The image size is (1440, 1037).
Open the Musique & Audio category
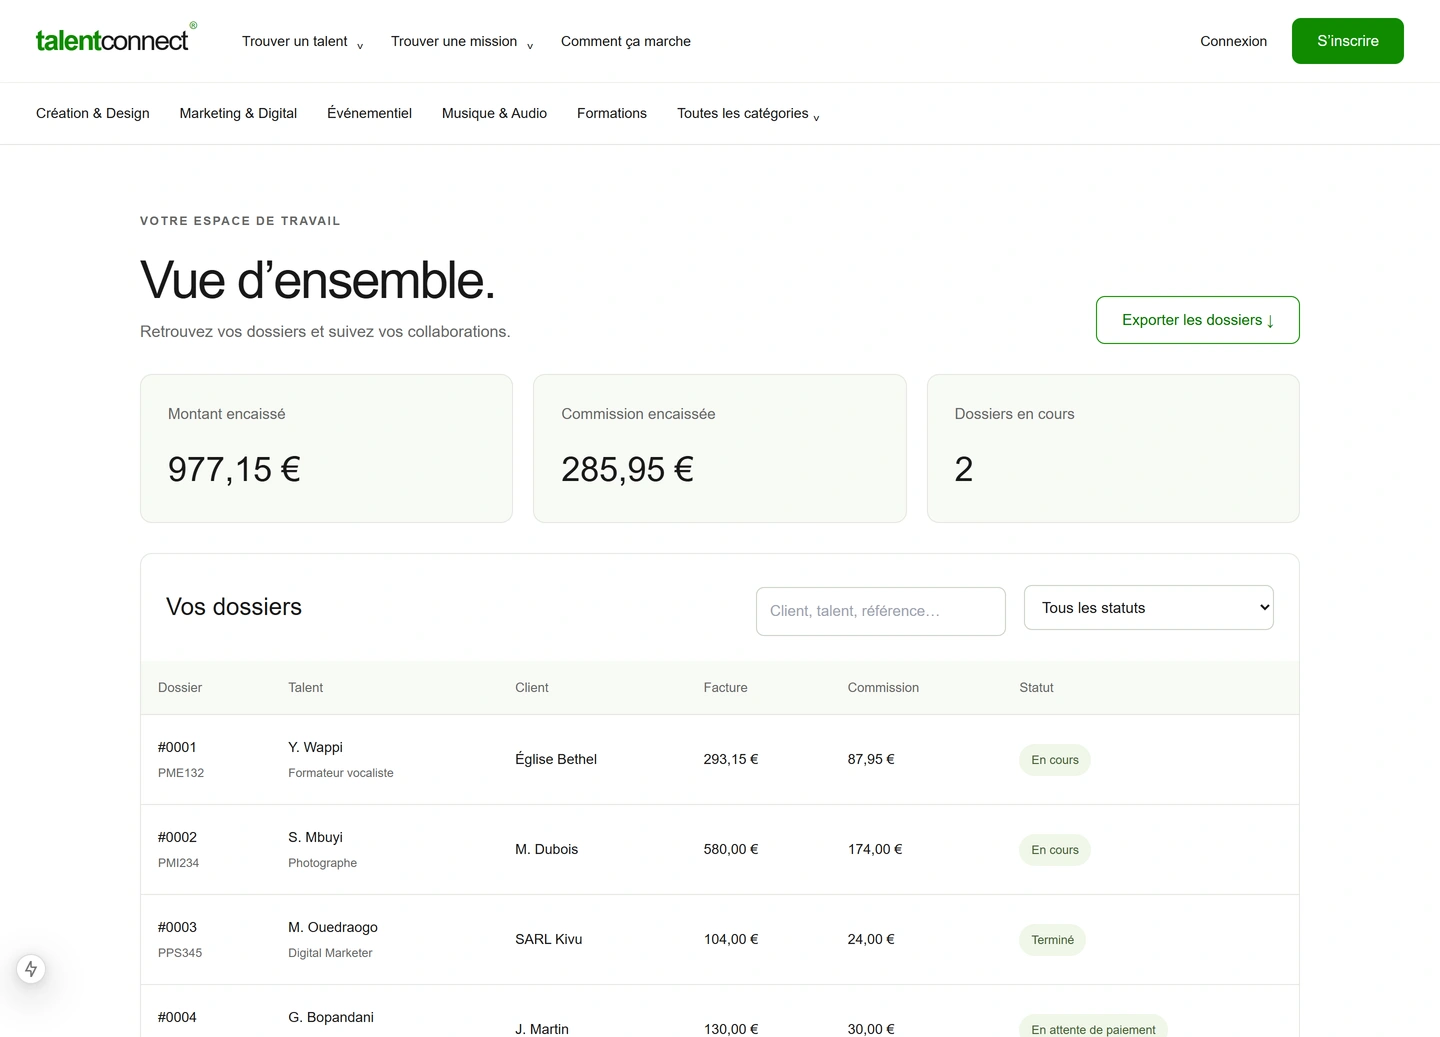(494, 113)
